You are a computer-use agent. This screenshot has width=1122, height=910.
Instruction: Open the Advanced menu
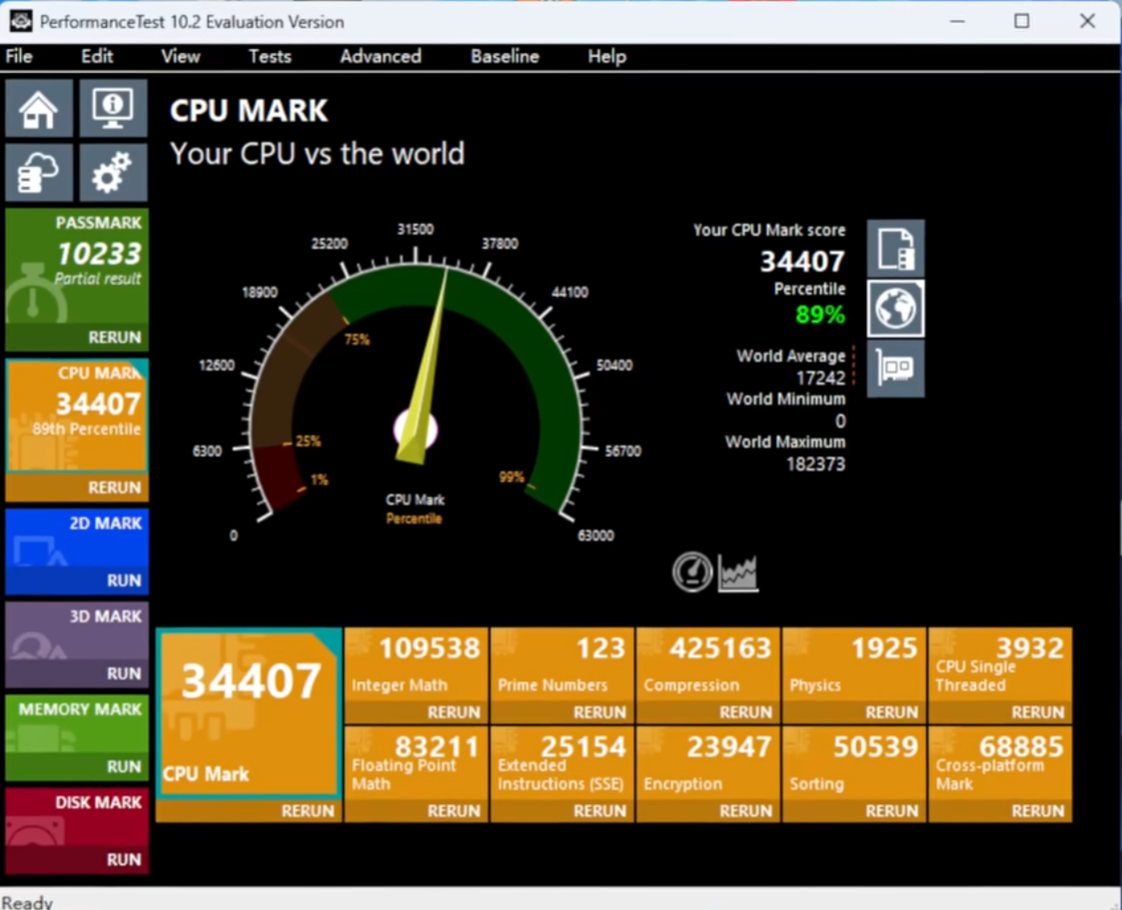coord(381,57)
